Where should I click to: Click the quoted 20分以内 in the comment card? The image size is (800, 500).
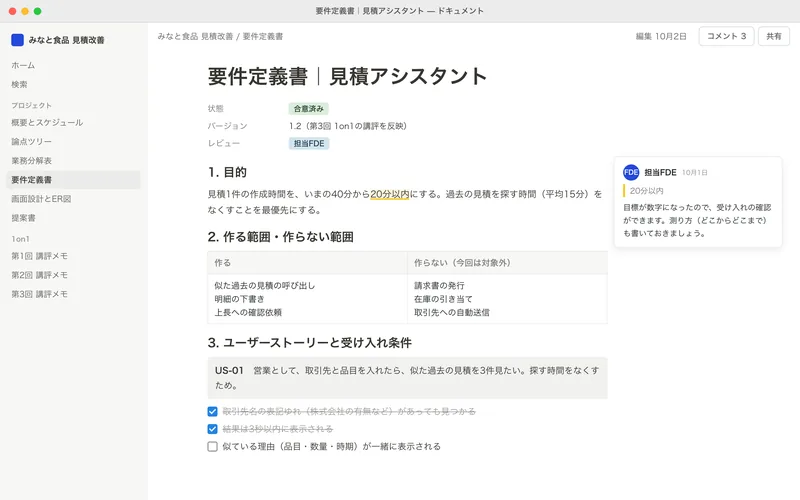[x=646, y=191]
